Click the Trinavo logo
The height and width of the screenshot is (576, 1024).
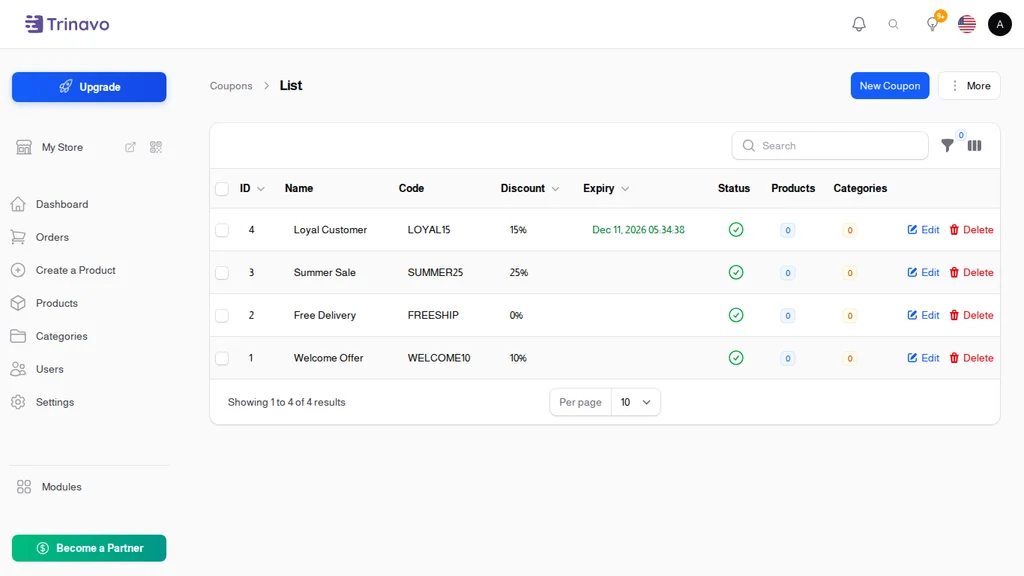click(67, 24)
